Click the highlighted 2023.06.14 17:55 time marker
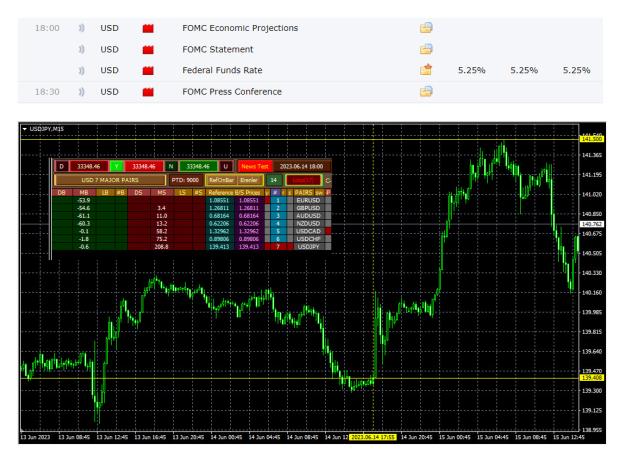The image size is (625, 463). 373,437
